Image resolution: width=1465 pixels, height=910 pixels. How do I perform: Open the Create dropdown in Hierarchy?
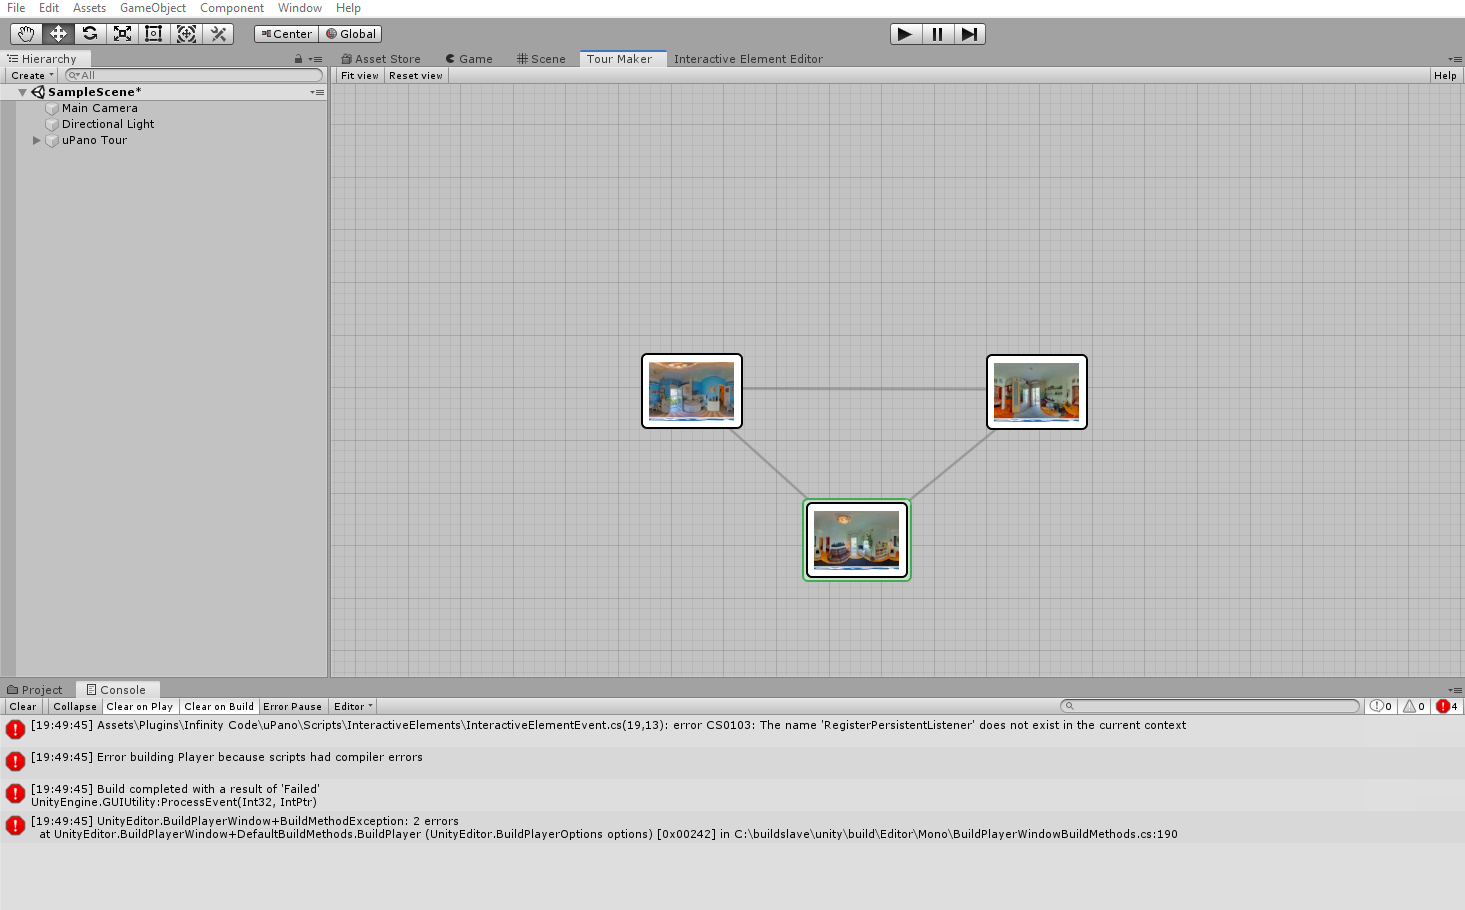(32, 75)
